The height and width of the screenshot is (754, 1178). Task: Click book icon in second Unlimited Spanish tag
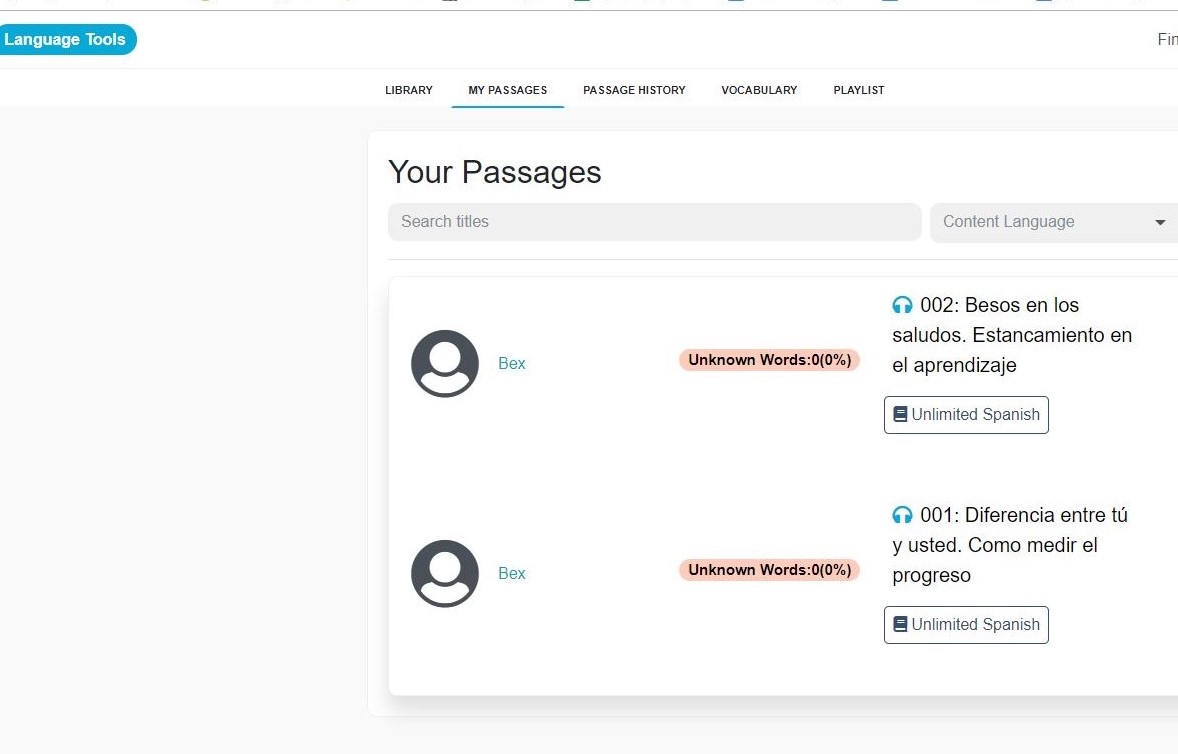pos(900,624)
